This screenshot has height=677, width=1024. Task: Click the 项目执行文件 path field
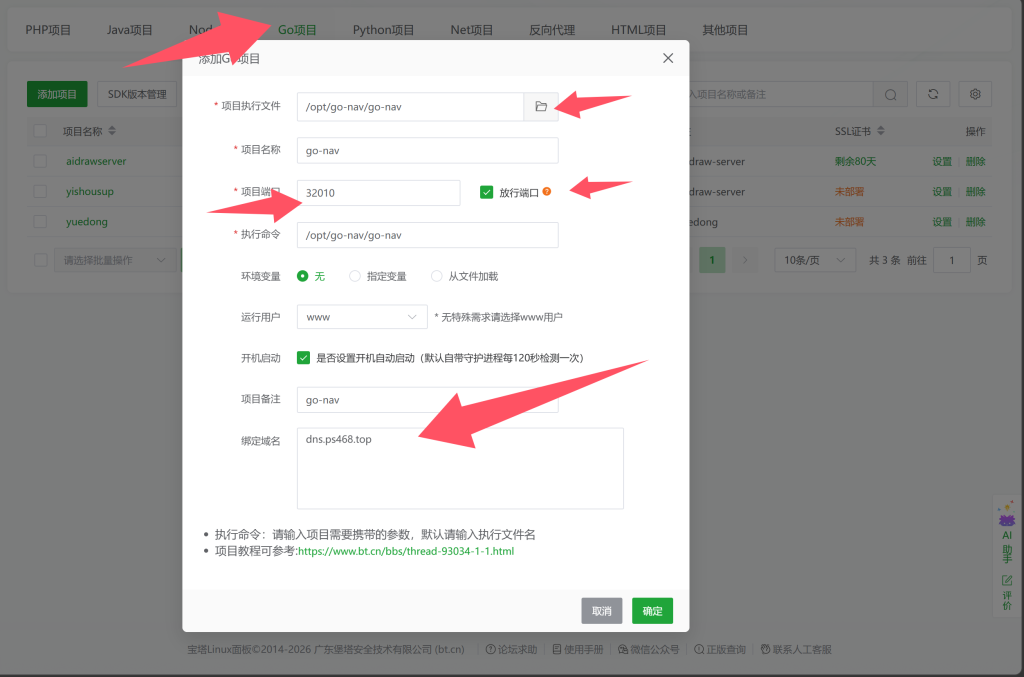[410, 106]
